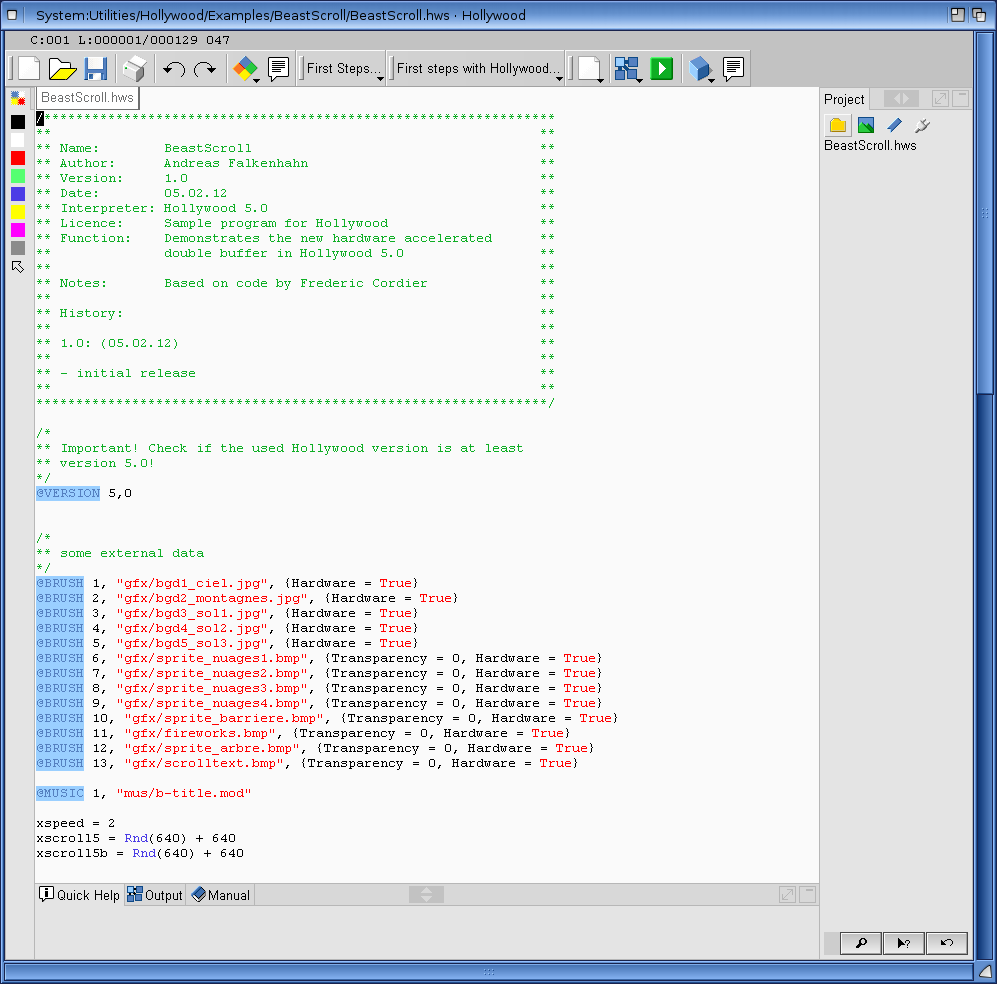Select the plug icon in Project panel
The width and height of the screenshot is (997, 984).
coord(922,125)
